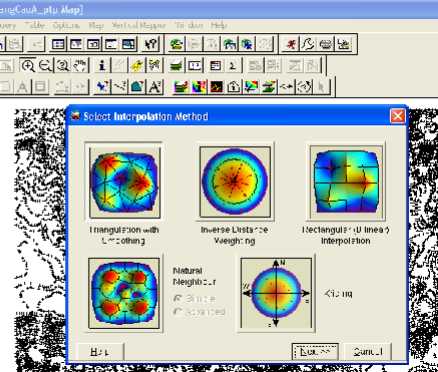
Task: Click the DBMS green table icon after Help arrow
Action: pos(177,44)
